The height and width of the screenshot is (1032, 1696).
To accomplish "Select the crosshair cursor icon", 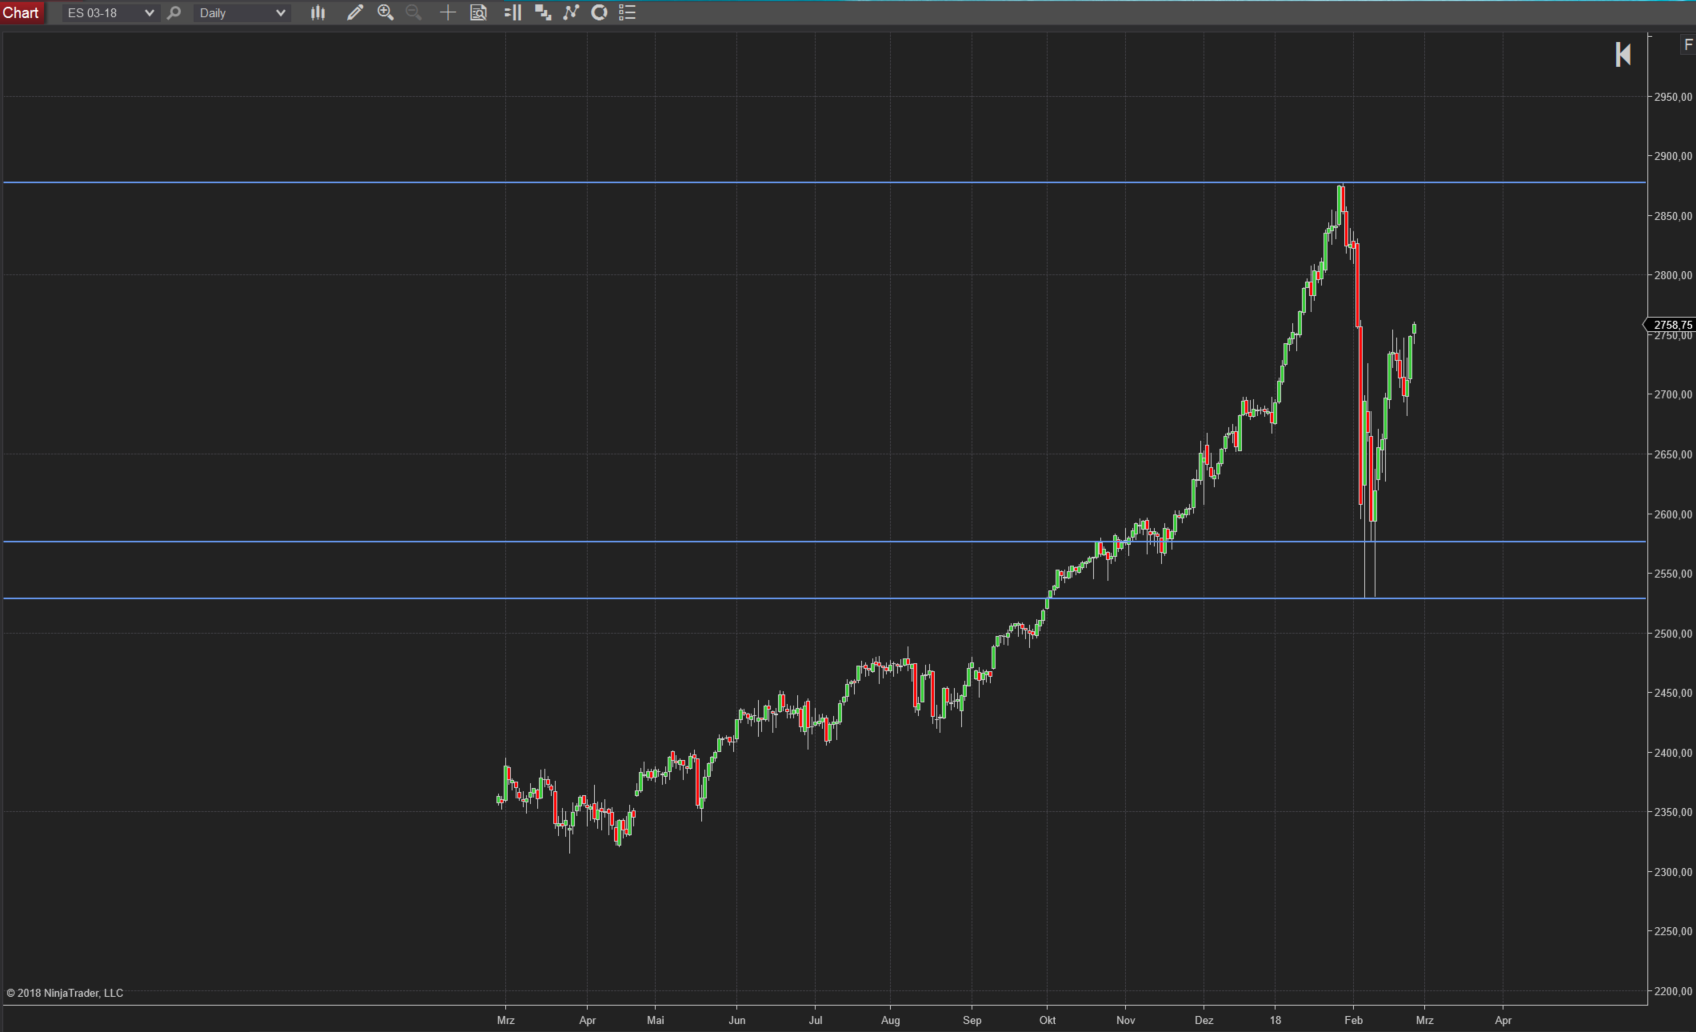I will (447, 13).
